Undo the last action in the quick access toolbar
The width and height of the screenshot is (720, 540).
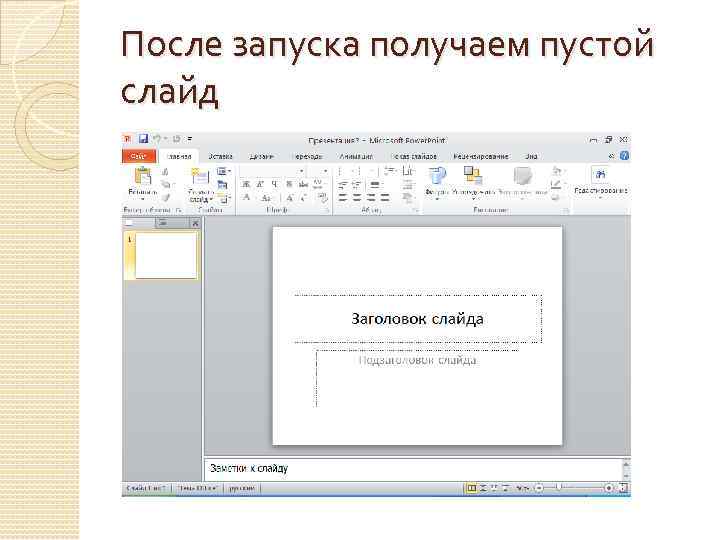157,139
